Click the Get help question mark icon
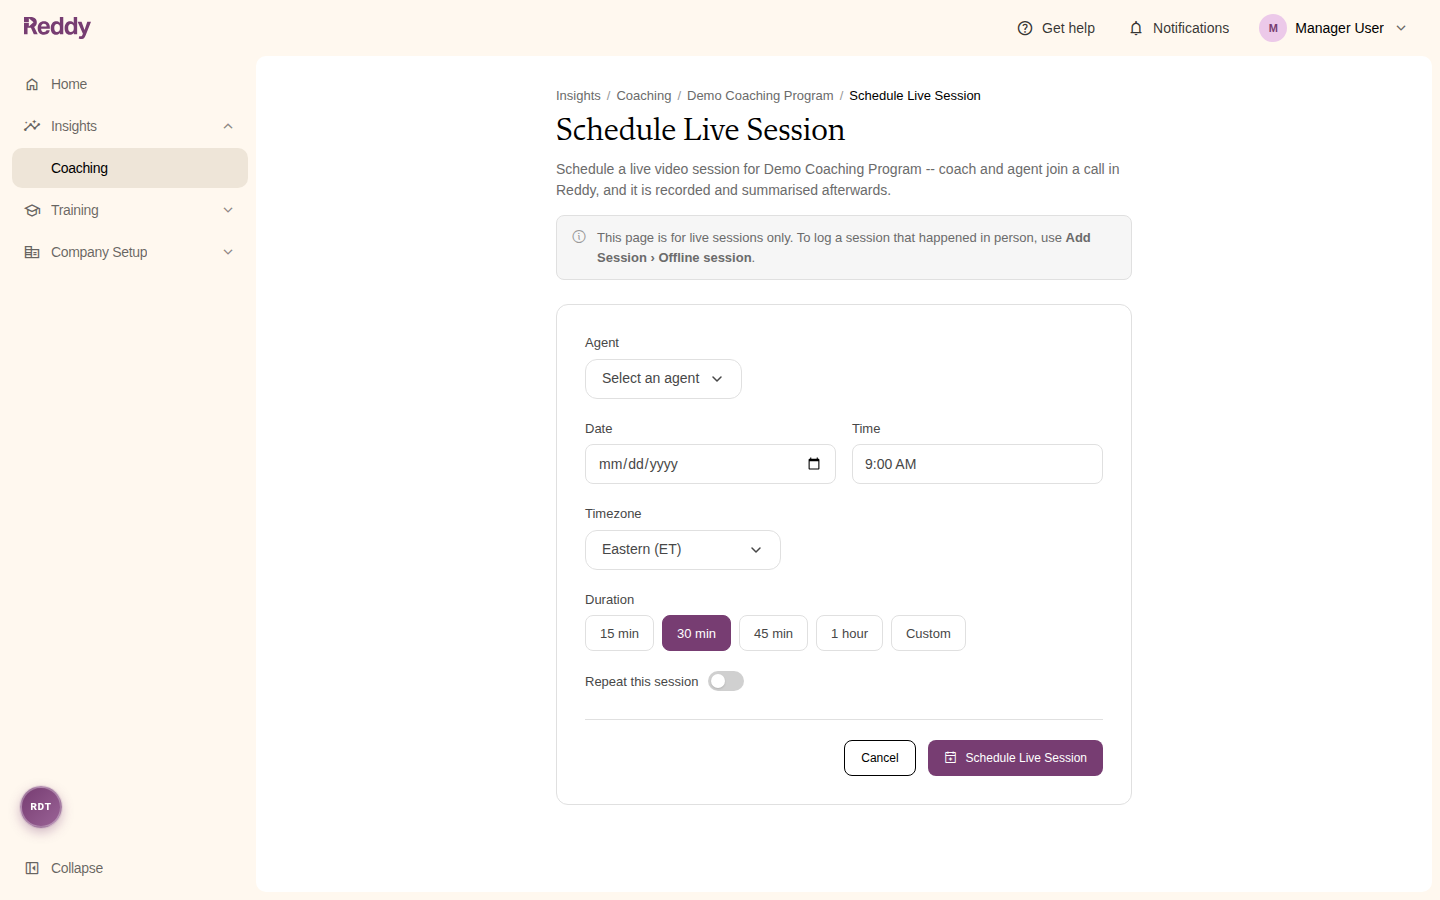1440x900 pixels. tap(1025, 28)
